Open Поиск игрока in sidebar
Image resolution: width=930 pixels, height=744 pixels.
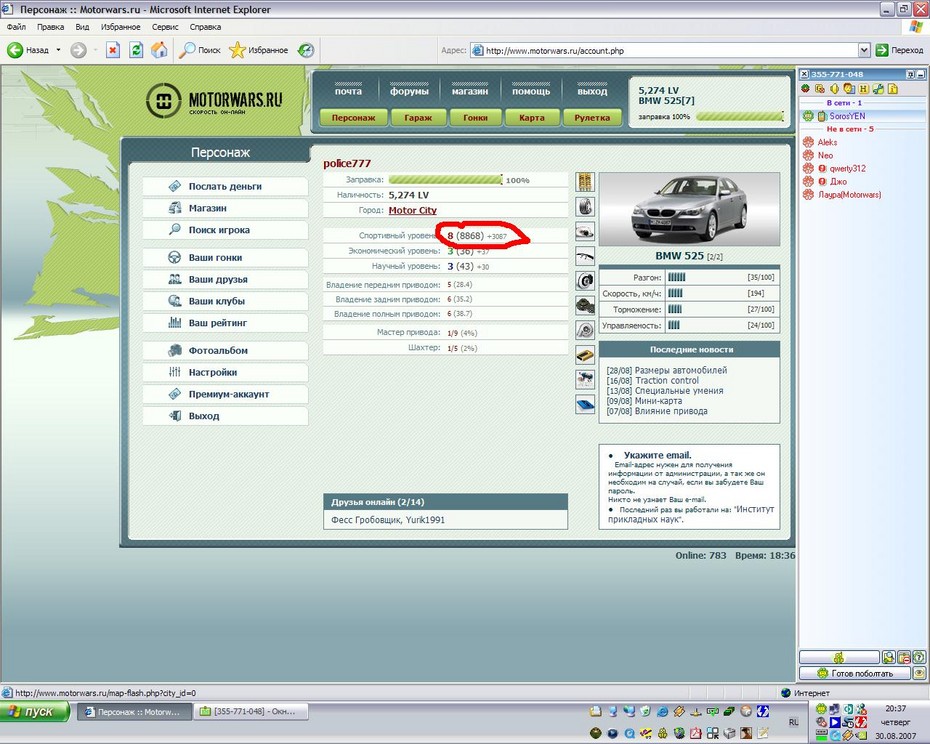tap(225, 230)
